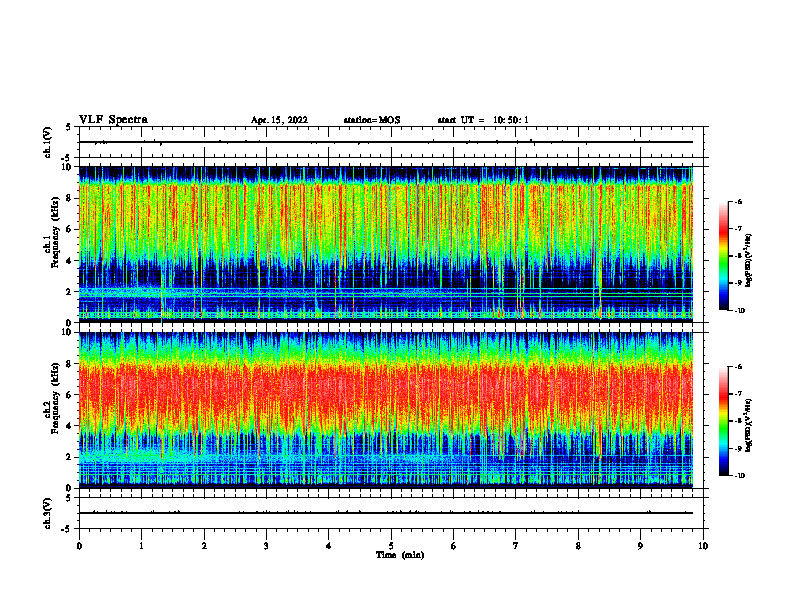
Task: Click the ch.1 spectrogram color bar
Action: click(x=723, y=256)
